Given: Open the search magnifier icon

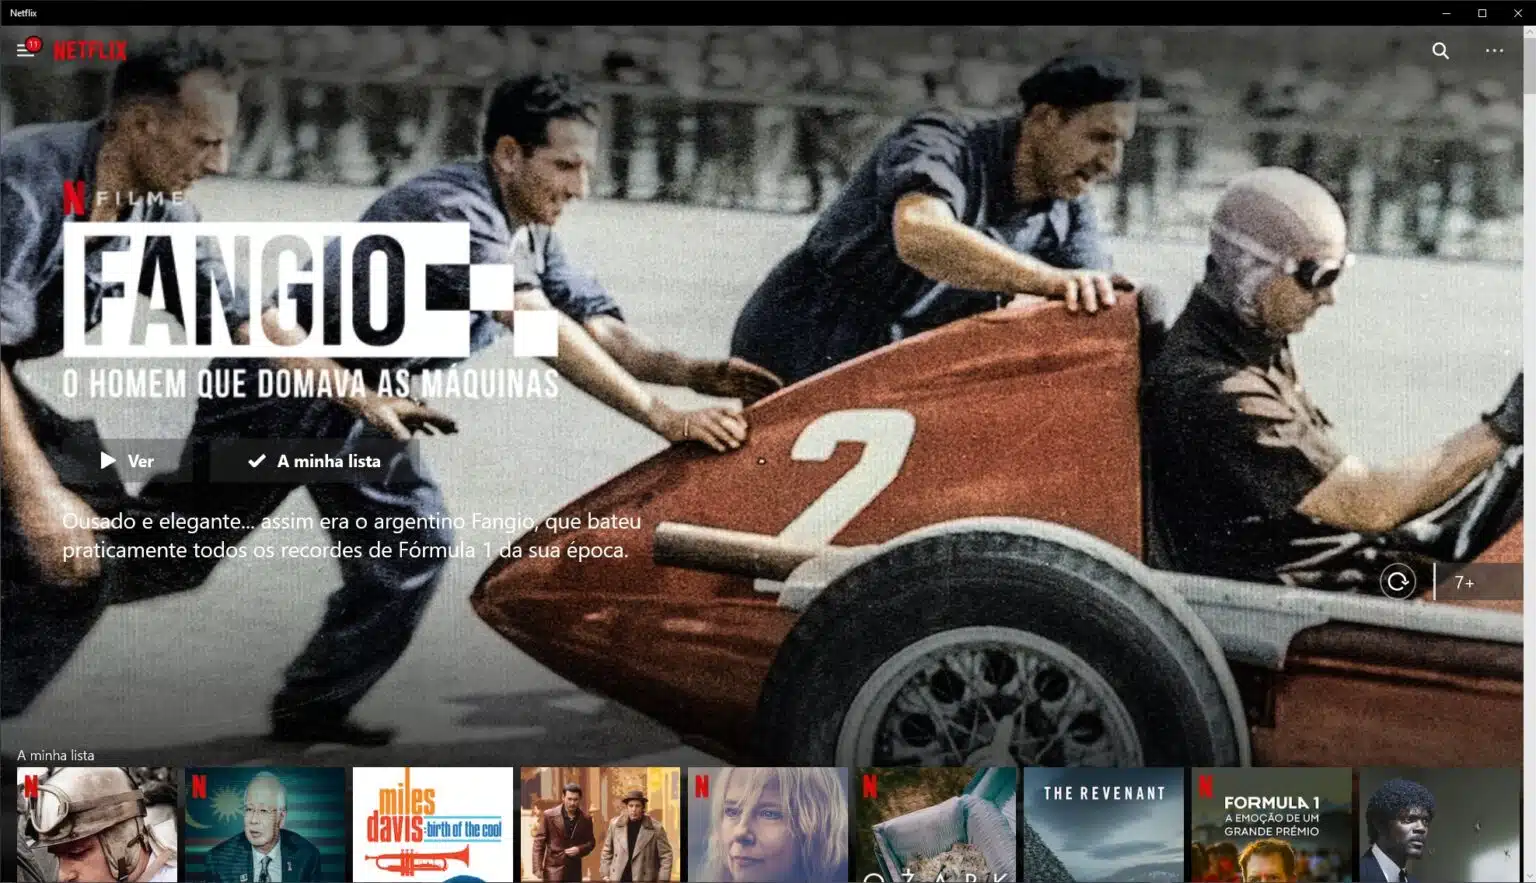Looking at the screenshot, I should tap(1440, 50).
